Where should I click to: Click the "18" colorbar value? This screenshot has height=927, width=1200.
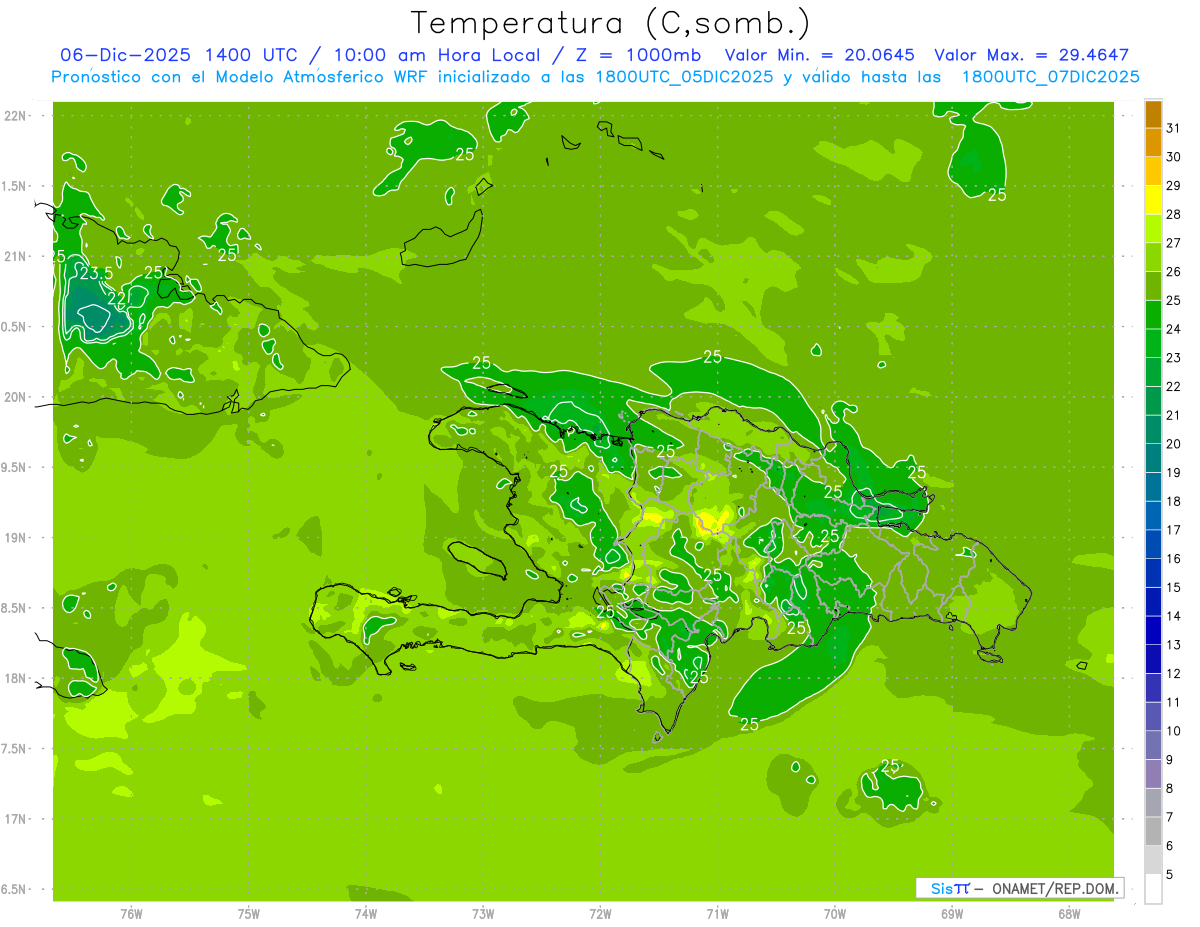(1174, 501)
